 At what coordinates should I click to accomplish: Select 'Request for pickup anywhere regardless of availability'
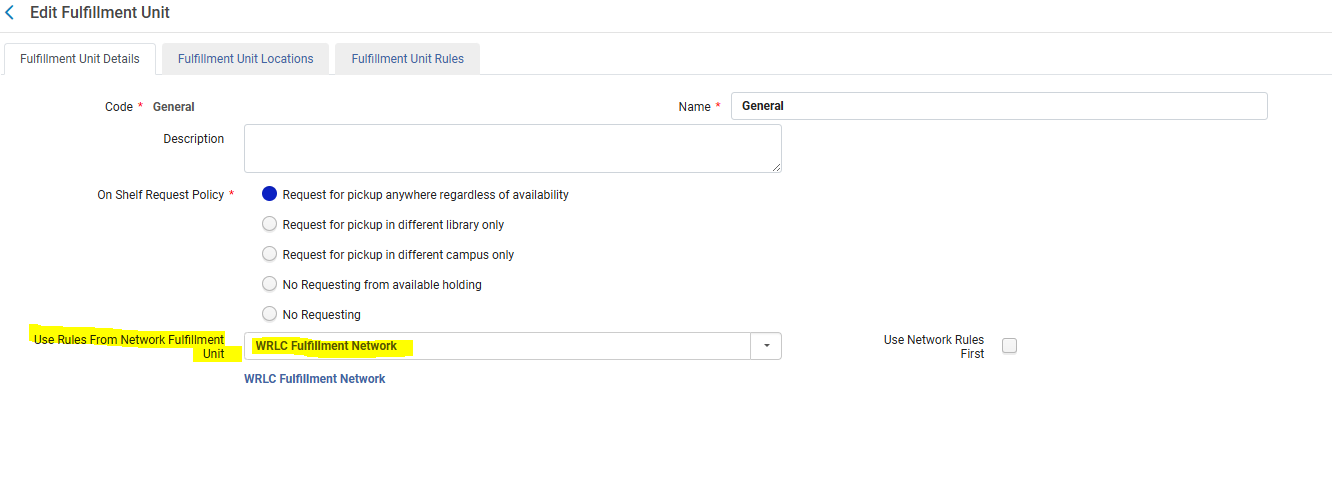pos(269,194)
